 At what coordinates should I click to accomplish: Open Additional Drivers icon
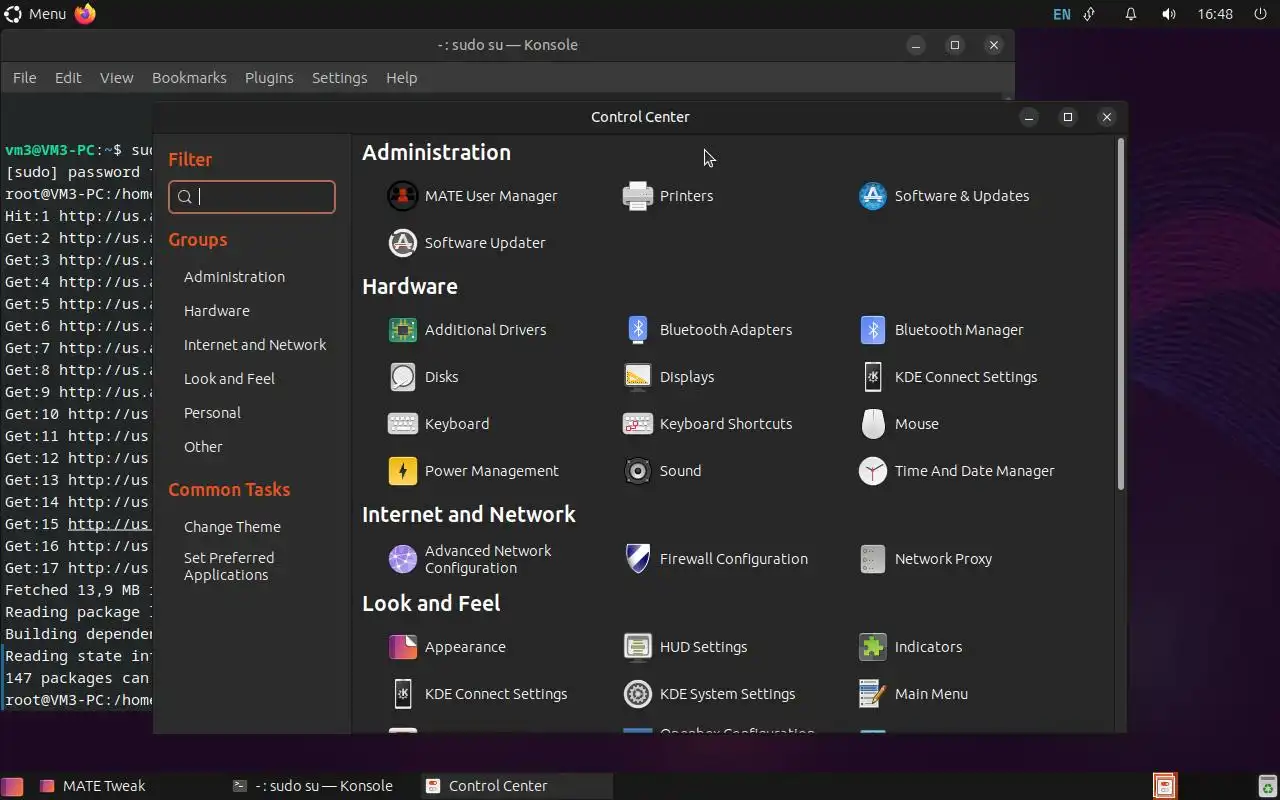(402, 330)
